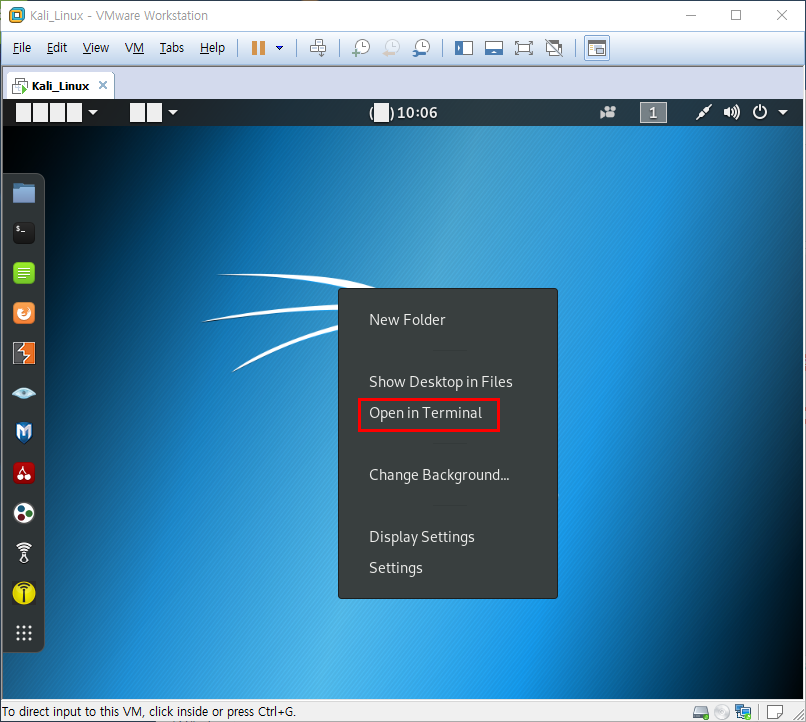This screenshot has width=806, height=722.
Task: Open the VM menu
Action: tap(134, 48)
